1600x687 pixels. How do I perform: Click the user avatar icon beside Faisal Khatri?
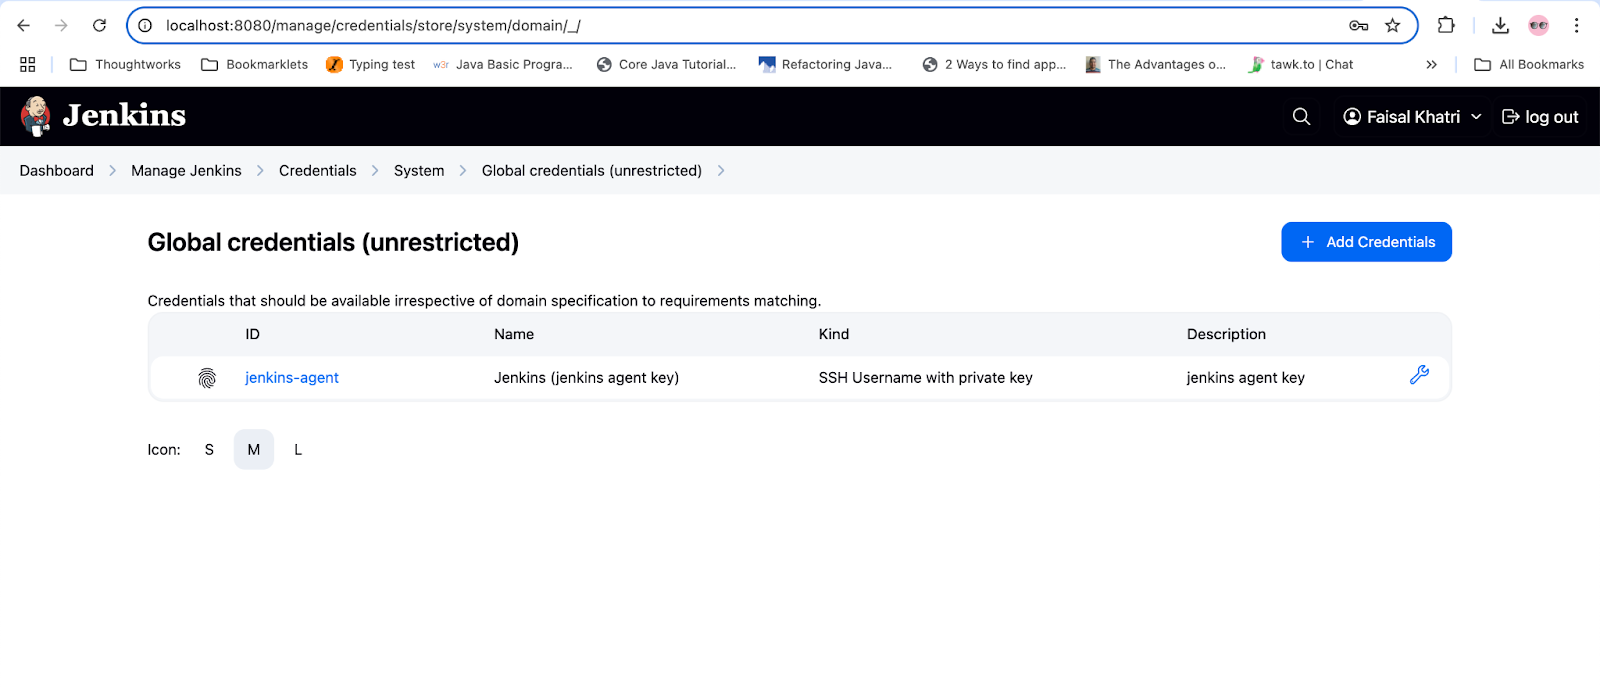(1352, 117)
